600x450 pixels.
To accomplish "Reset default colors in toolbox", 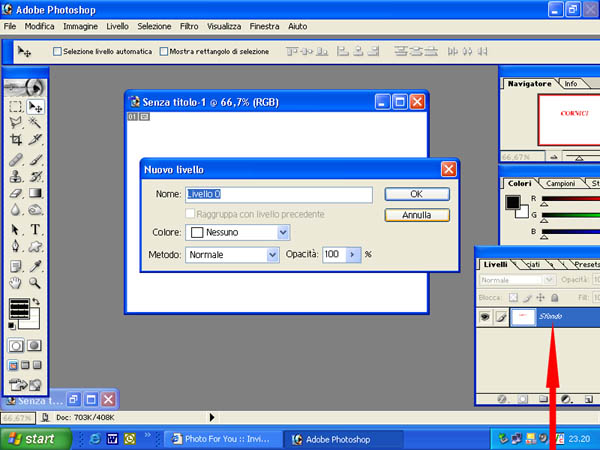I will 12,326.
